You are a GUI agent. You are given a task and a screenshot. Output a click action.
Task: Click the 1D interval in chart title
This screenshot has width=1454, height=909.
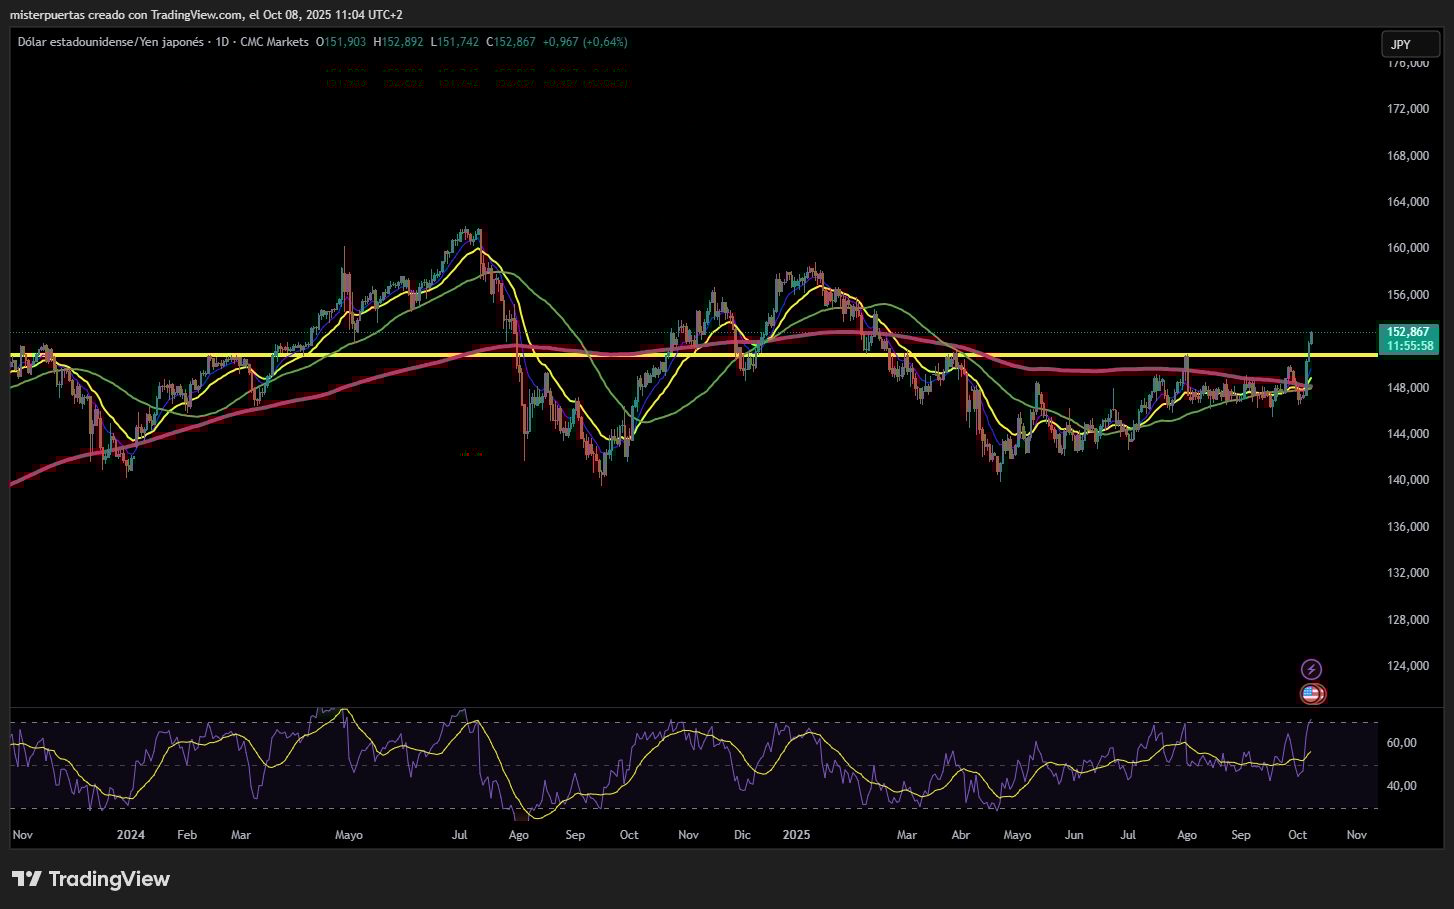click(223, 42)
